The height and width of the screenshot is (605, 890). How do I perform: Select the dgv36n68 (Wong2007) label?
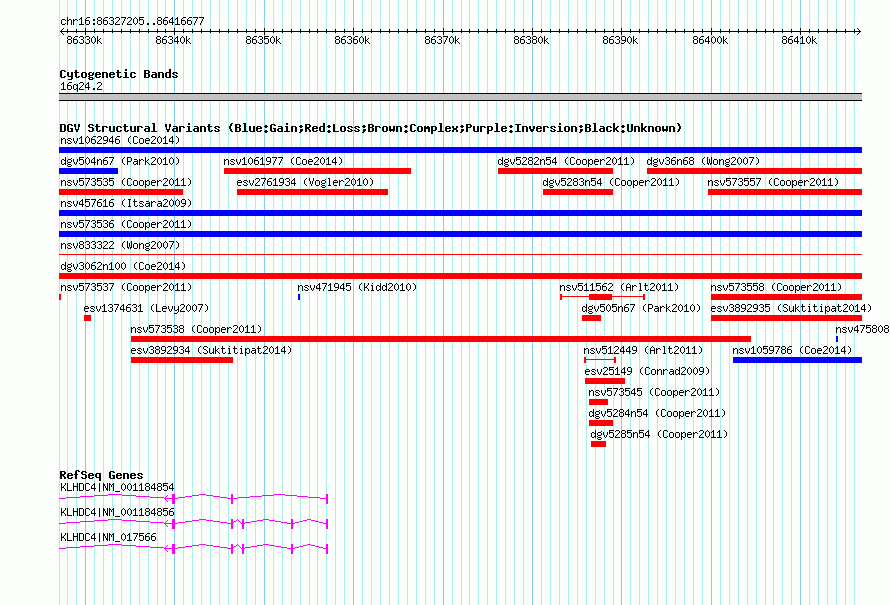pos(703,161)
